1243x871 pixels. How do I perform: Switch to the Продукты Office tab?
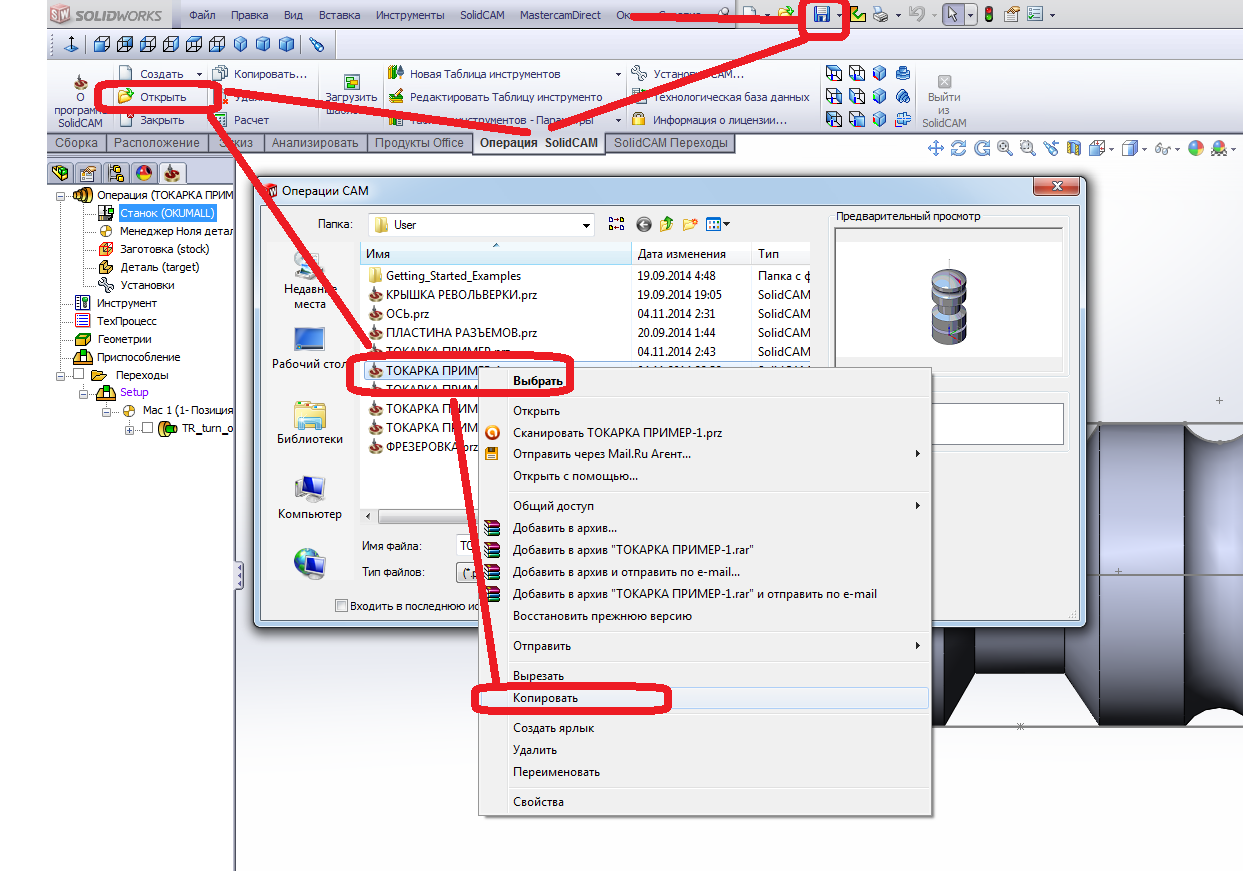(419, 143)
